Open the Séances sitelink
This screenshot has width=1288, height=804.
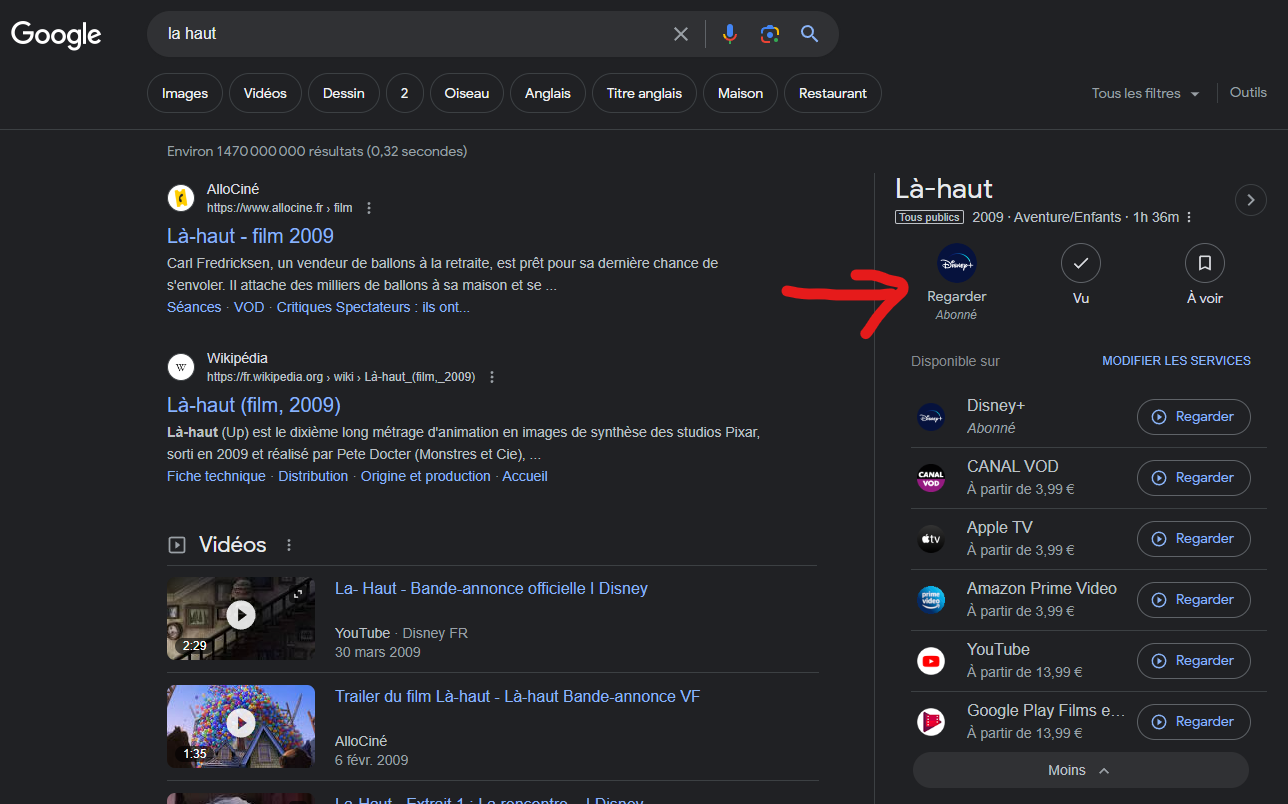(194, 307)
